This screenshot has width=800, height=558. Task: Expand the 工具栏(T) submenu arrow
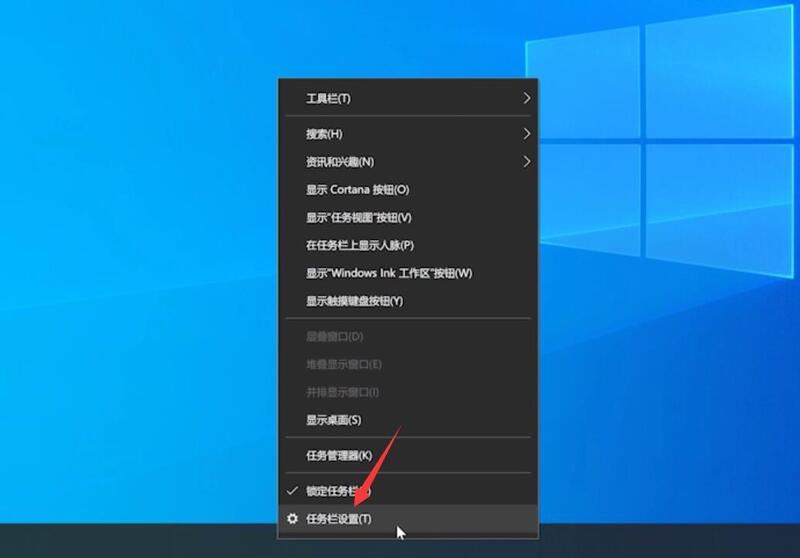(x=526, y=98)
